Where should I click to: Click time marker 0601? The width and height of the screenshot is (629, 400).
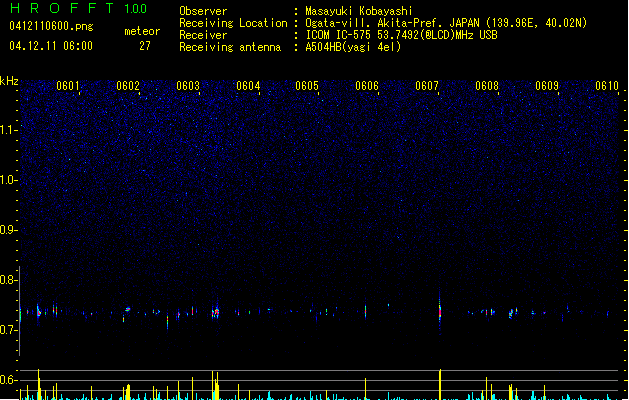[67, 85]
